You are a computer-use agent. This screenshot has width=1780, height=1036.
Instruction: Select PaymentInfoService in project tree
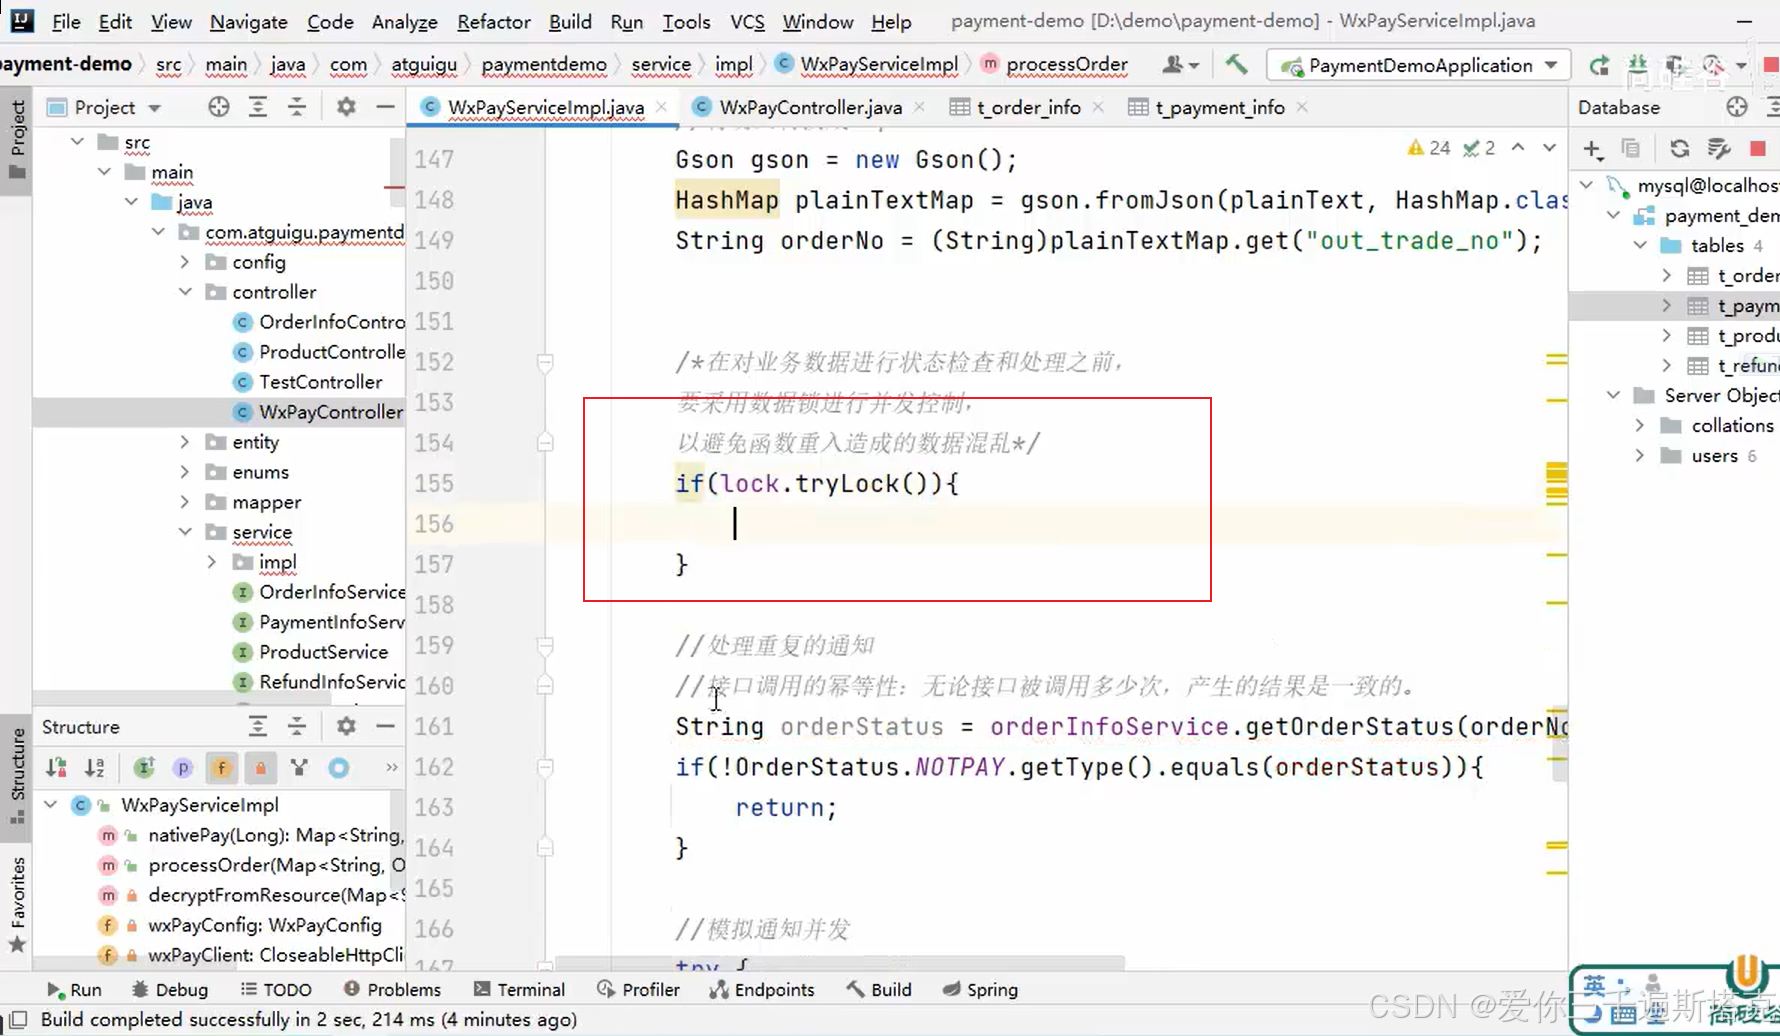tap(331, 622)
